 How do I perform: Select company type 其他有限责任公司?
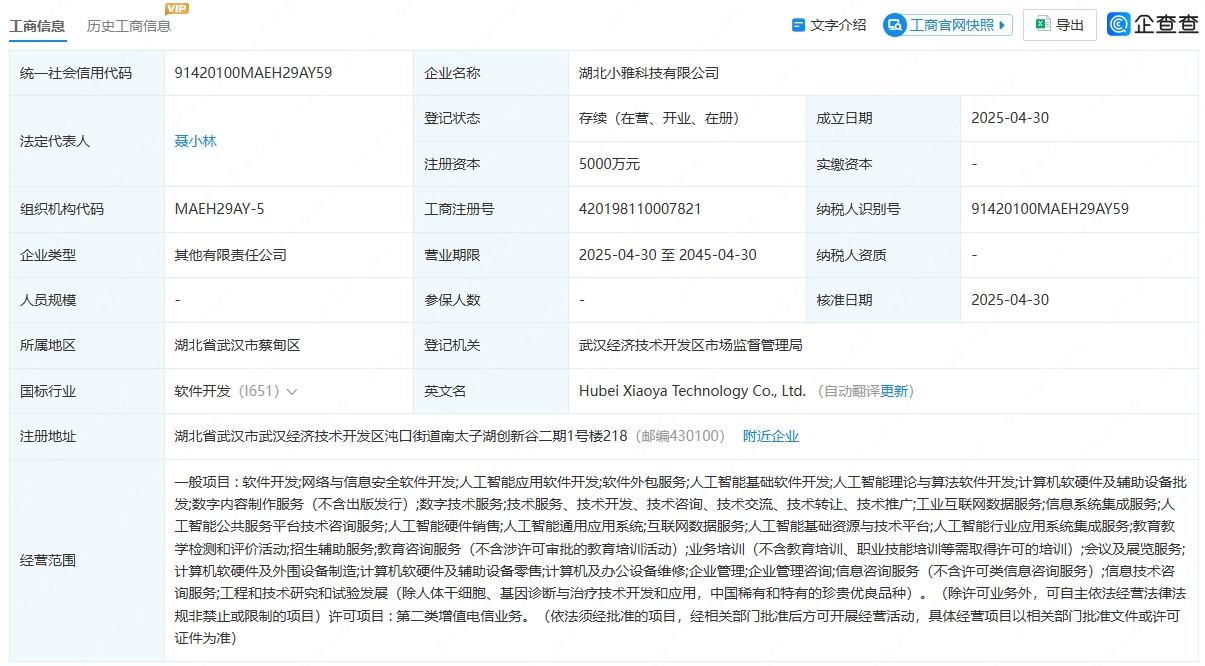pyautogui.click(x=230, y=255)
